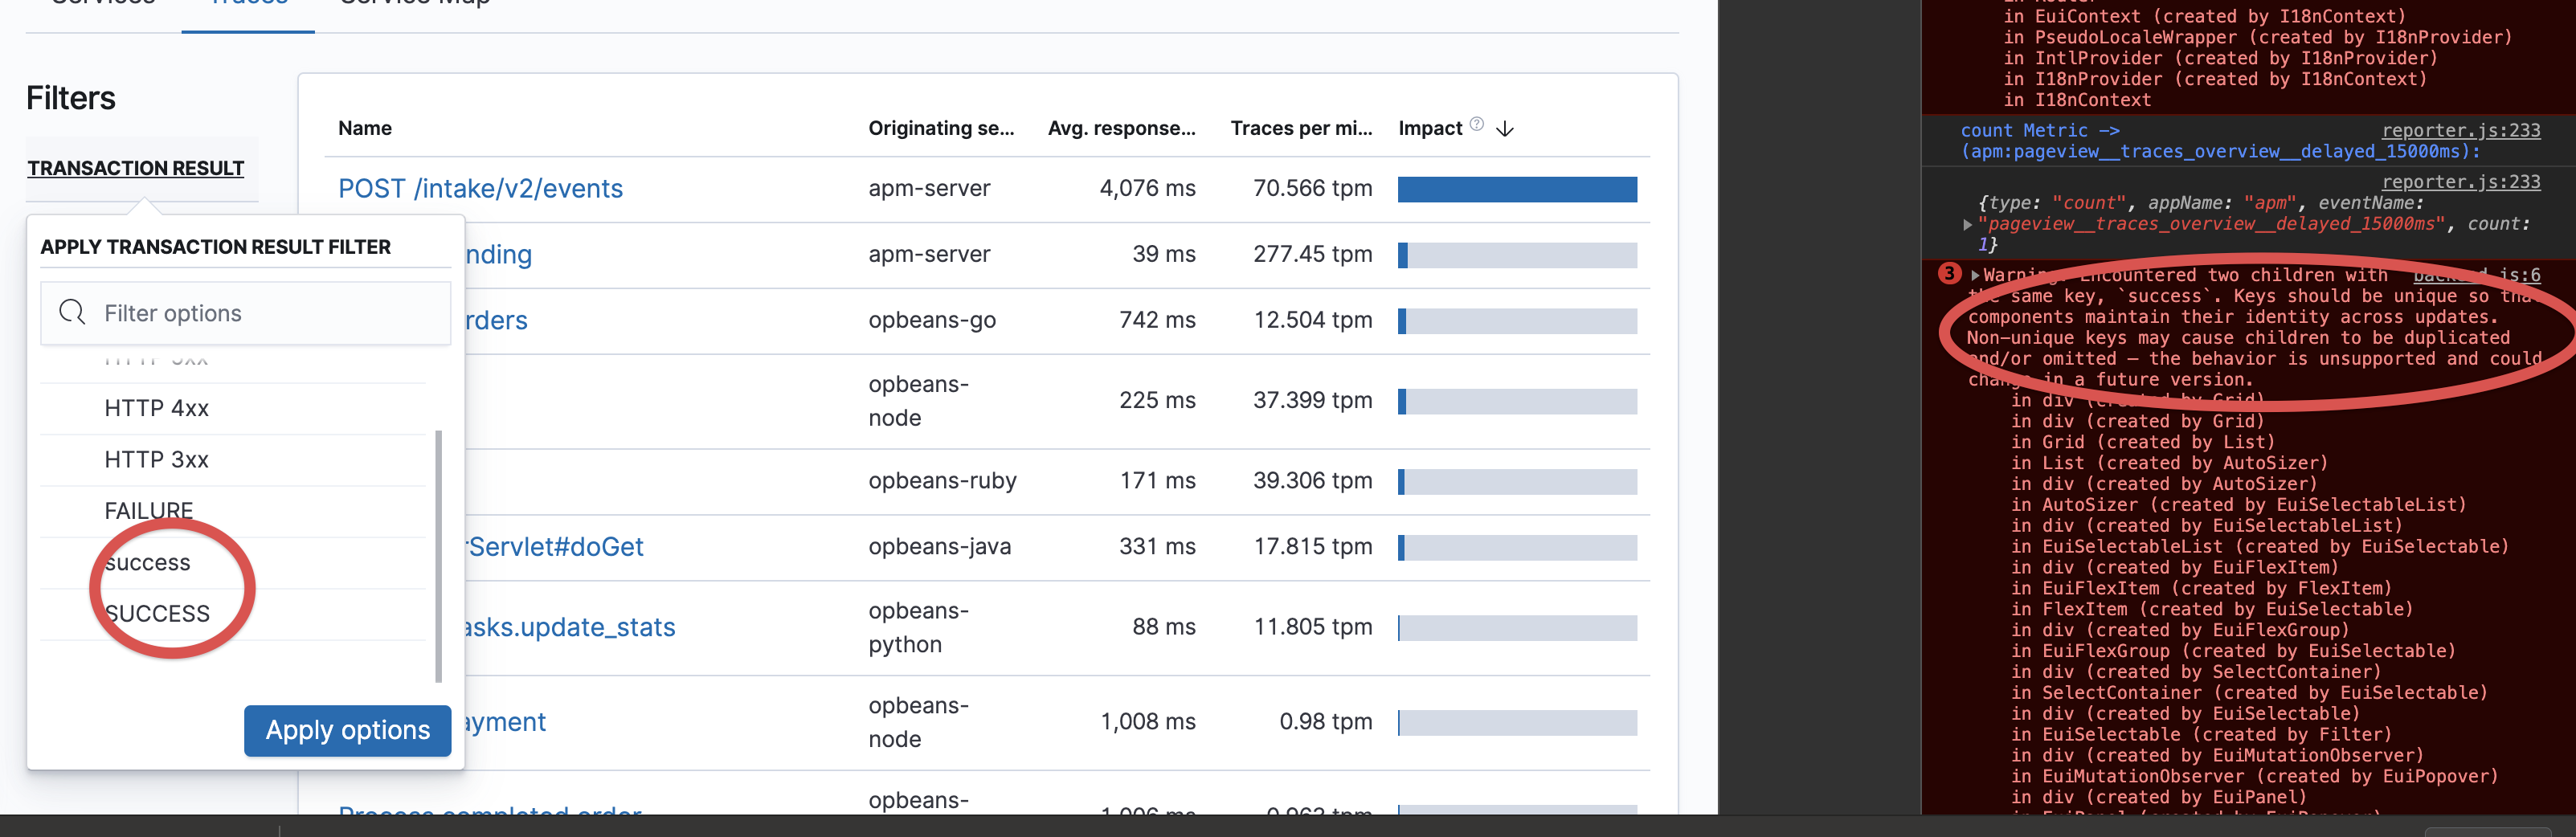Click the search magnifier icon in filter options
The image size is (2576, 837).
tap(71, 312)
